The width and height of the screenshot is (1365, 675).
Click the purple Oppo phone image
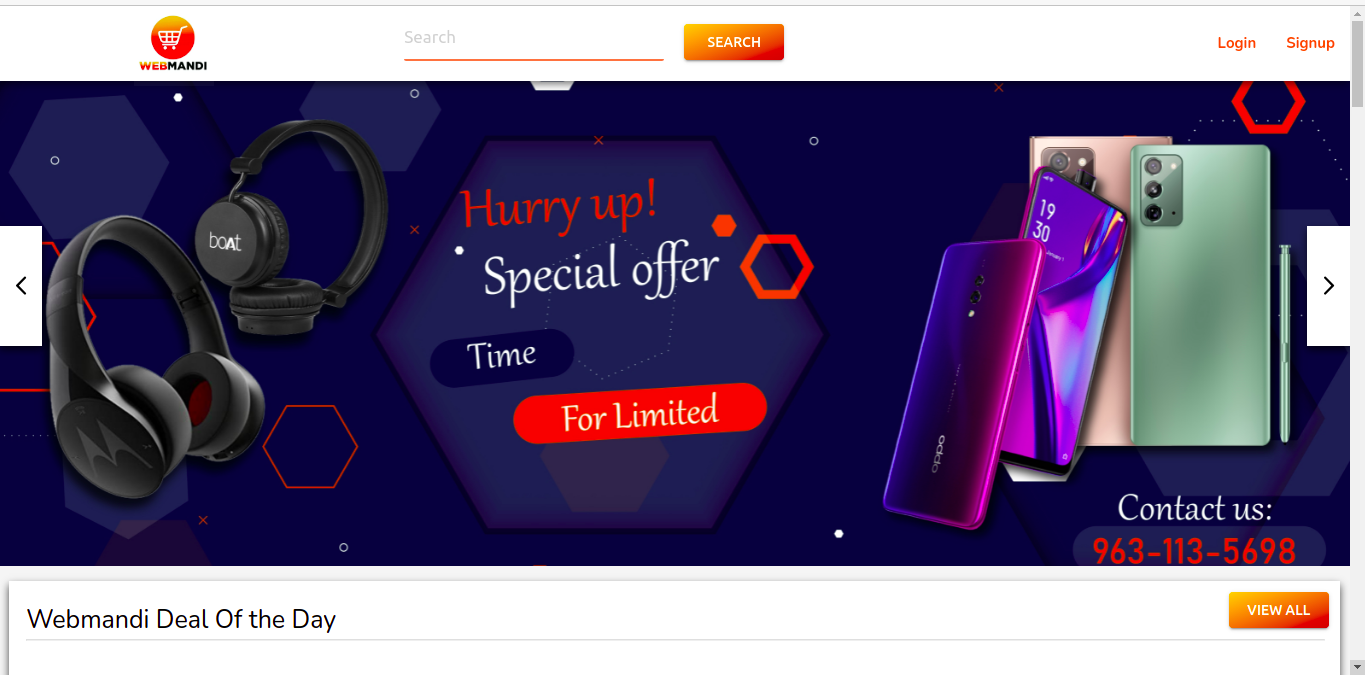tap(960, 385)
